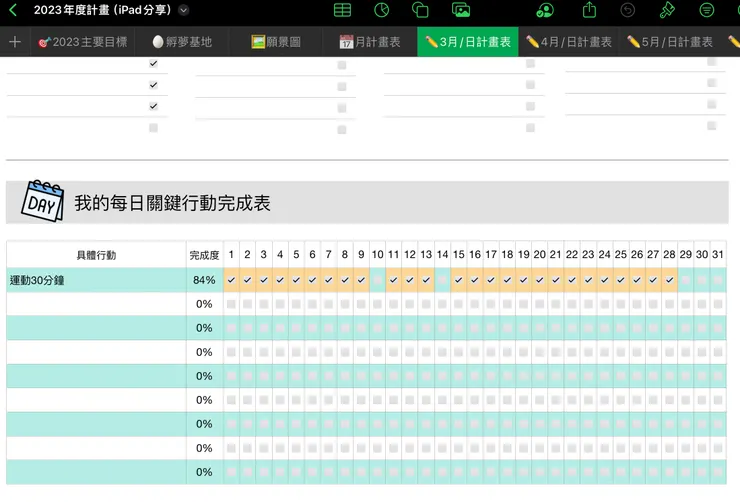This screenshot has height=502, width=740.
Task: Select the 3月/日計畫表 tab
Action: pos(468,42)
